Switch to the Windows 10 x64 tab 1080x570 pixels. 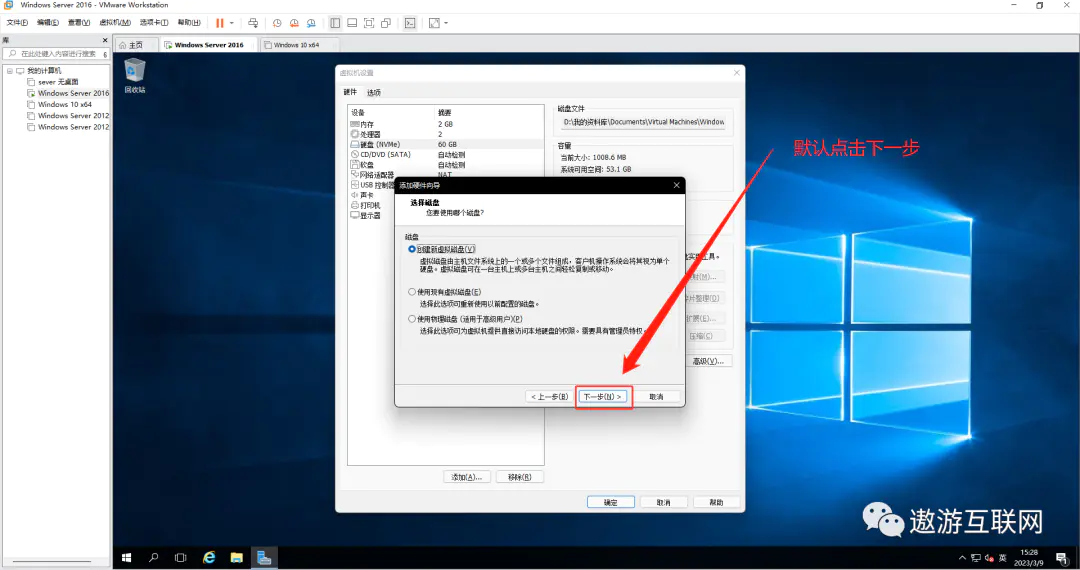(296, 45)
